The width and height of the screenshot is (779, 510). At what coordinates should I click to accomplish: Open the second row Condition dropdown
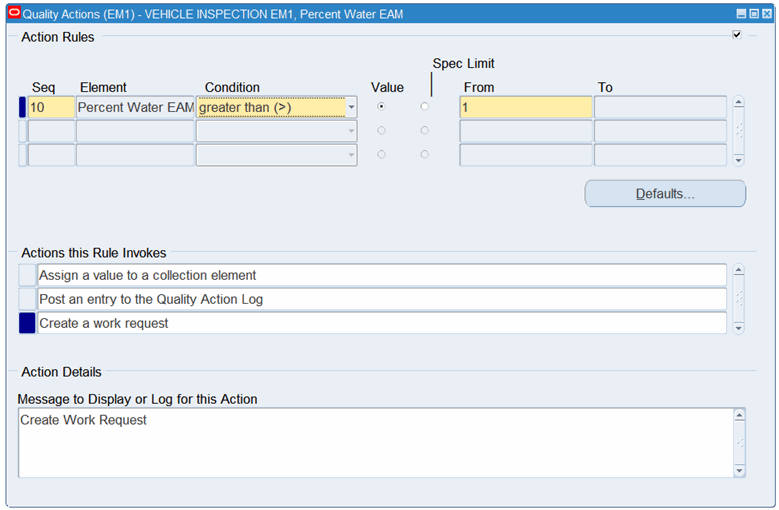[351, 131]
